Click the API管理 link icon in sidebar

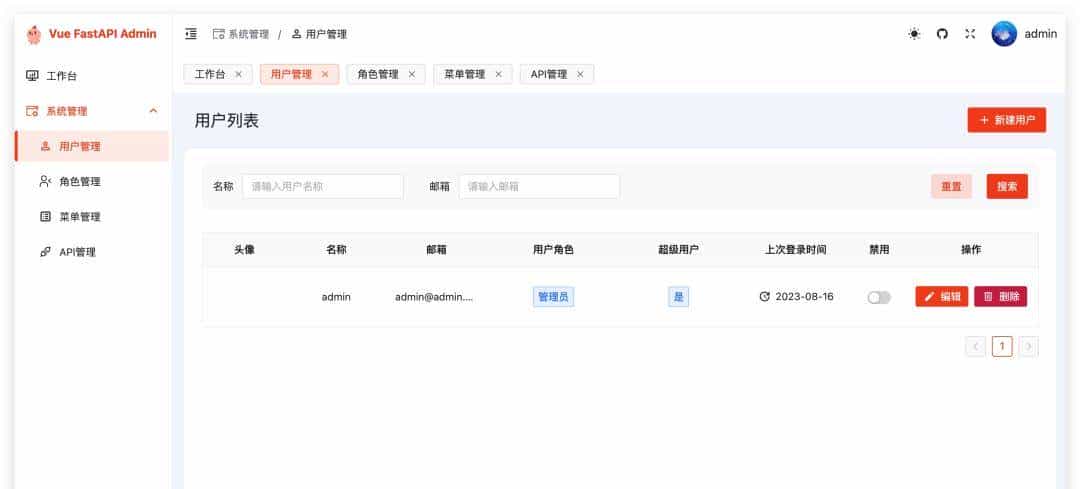pyautogui.click(x=45, y=252)
